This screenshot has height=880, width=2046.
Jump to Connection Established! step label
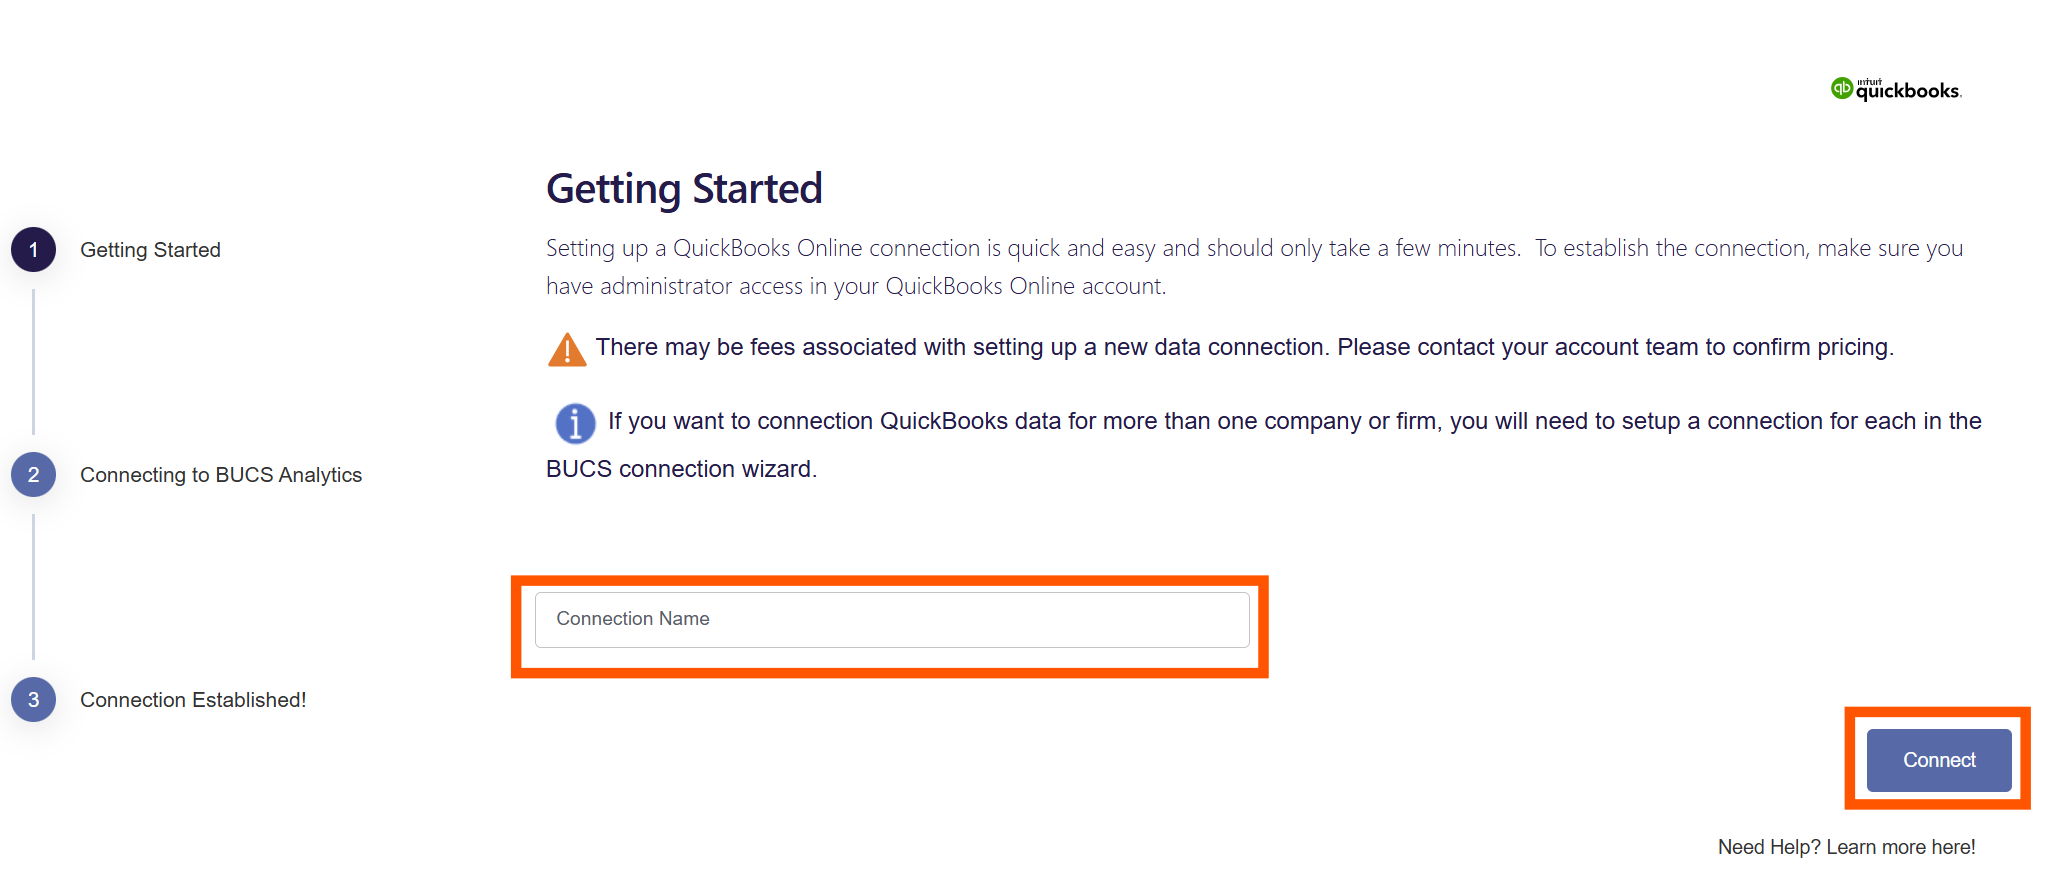point(193,700)
